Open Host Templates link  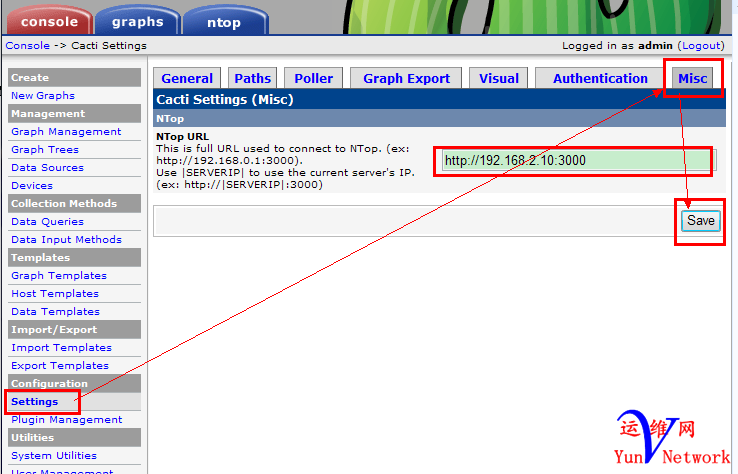pyautogui.click(x=55, y=294)
